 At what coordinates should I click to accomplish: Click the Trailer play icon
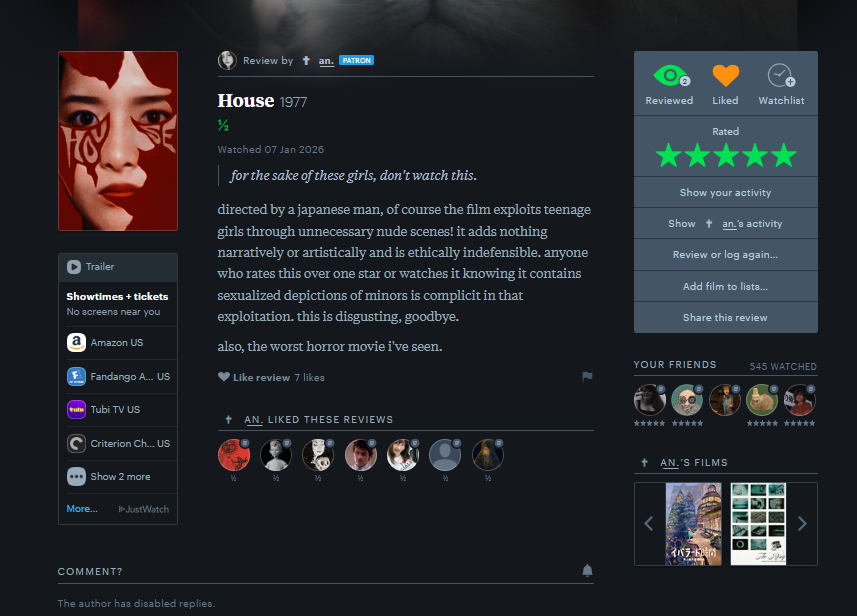[x=74, y=267]
